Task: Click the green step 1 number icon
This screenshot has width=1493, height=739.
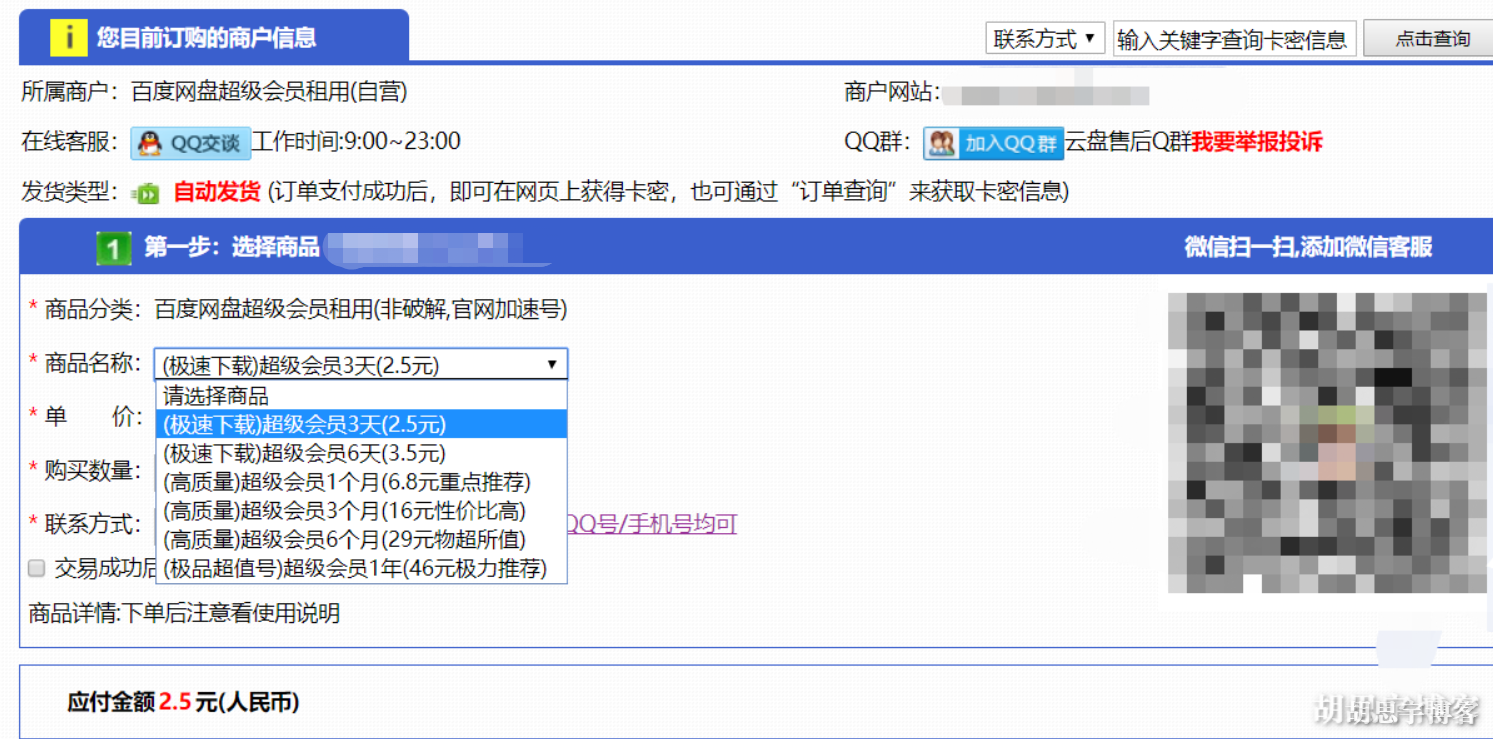Action: coord(113,248)
